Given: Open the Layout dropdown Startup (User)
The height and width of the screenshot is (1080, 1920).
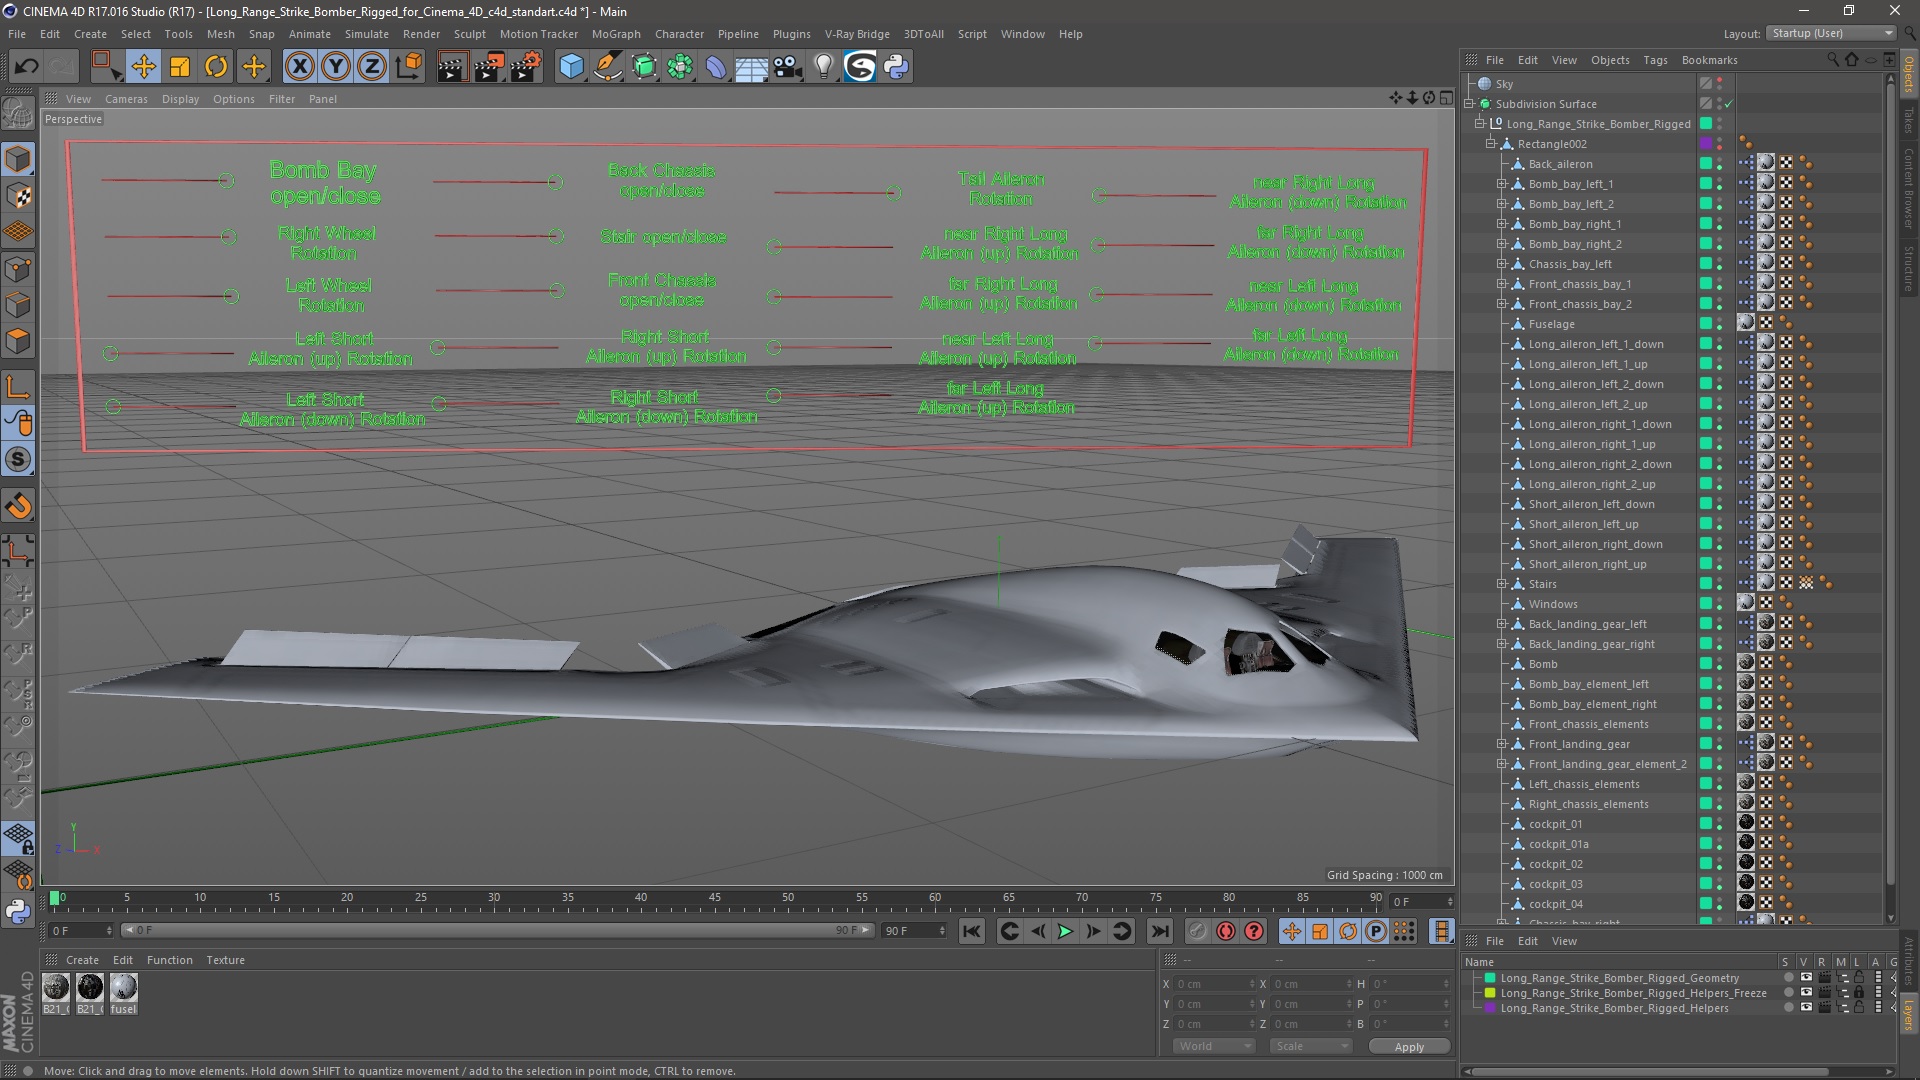Looking at the screenshot, I should [1831, 33].
